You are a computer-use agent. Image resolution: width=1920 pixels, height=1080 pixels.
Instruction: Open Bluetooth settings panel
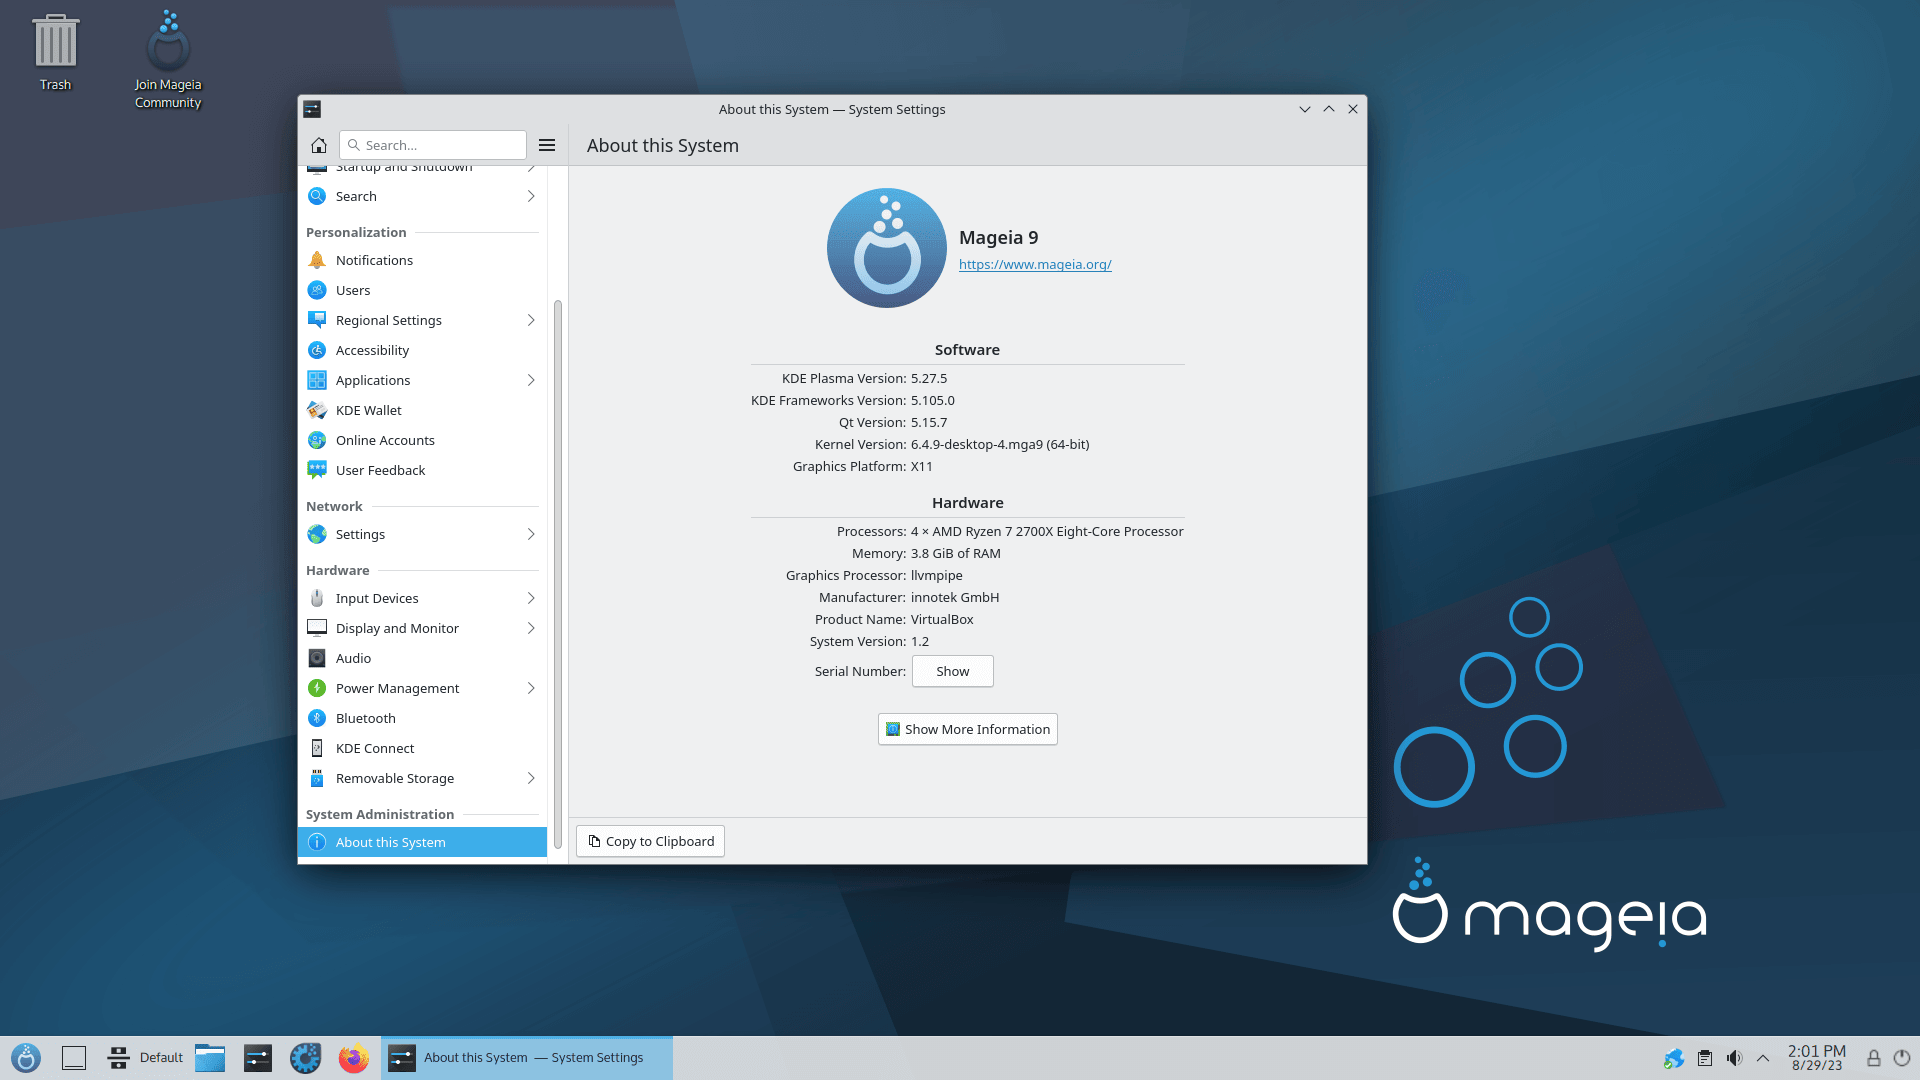click(365, 717)
